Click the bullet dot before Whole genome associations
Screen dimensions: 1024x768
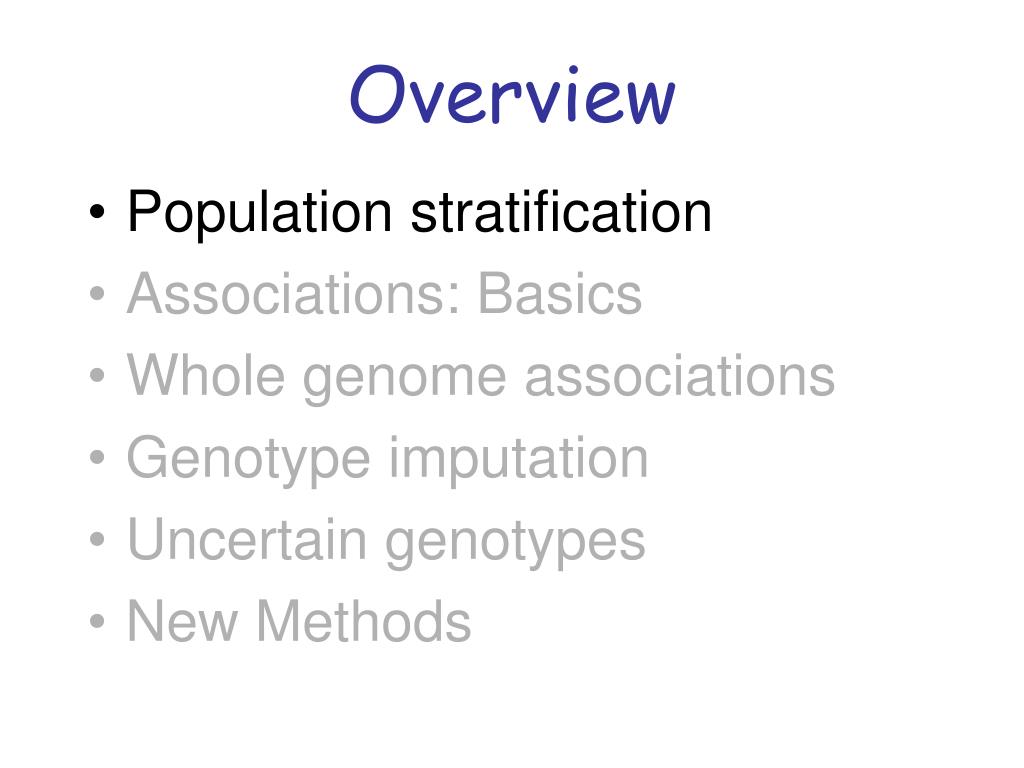coord(97,376)
